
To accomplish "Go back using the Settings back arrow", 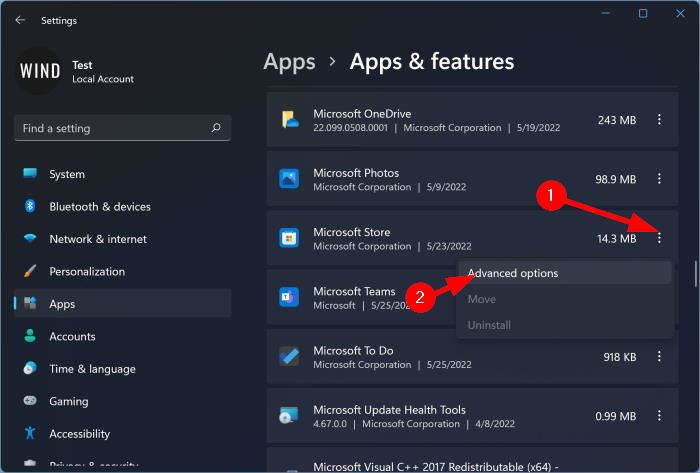I will [x=20, y=20].
